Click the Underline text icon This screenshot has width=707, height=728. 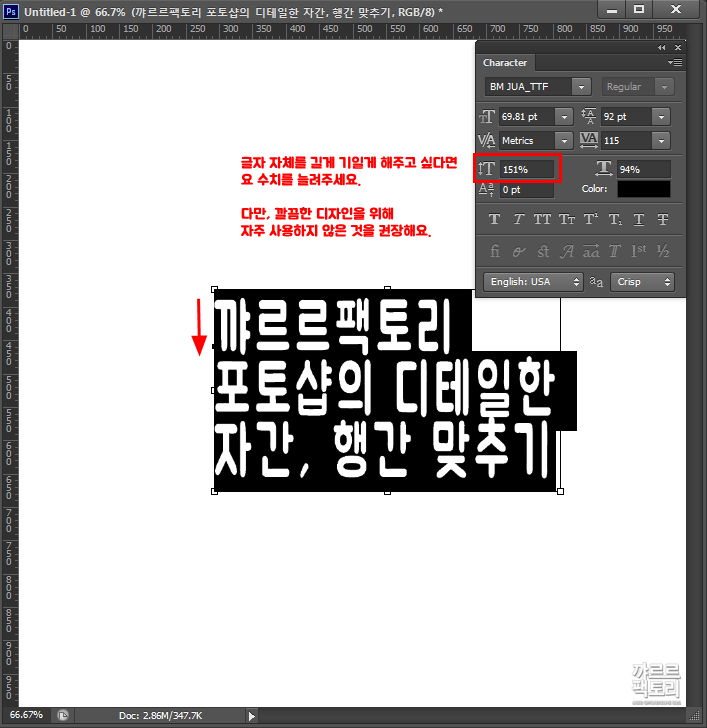639,219
